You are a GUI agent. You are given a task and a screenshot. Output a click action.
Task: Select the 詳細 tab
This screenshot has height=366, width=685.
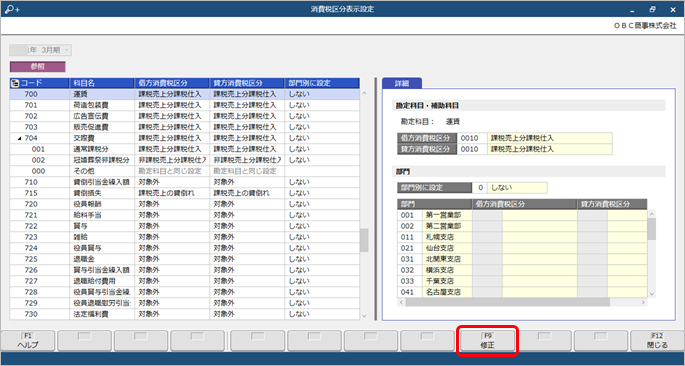[401, 83]
